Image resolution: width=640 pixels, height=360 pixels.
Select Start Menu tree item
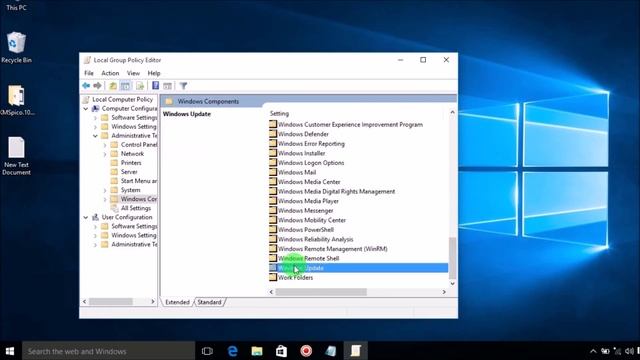click(x=139, y=181)
